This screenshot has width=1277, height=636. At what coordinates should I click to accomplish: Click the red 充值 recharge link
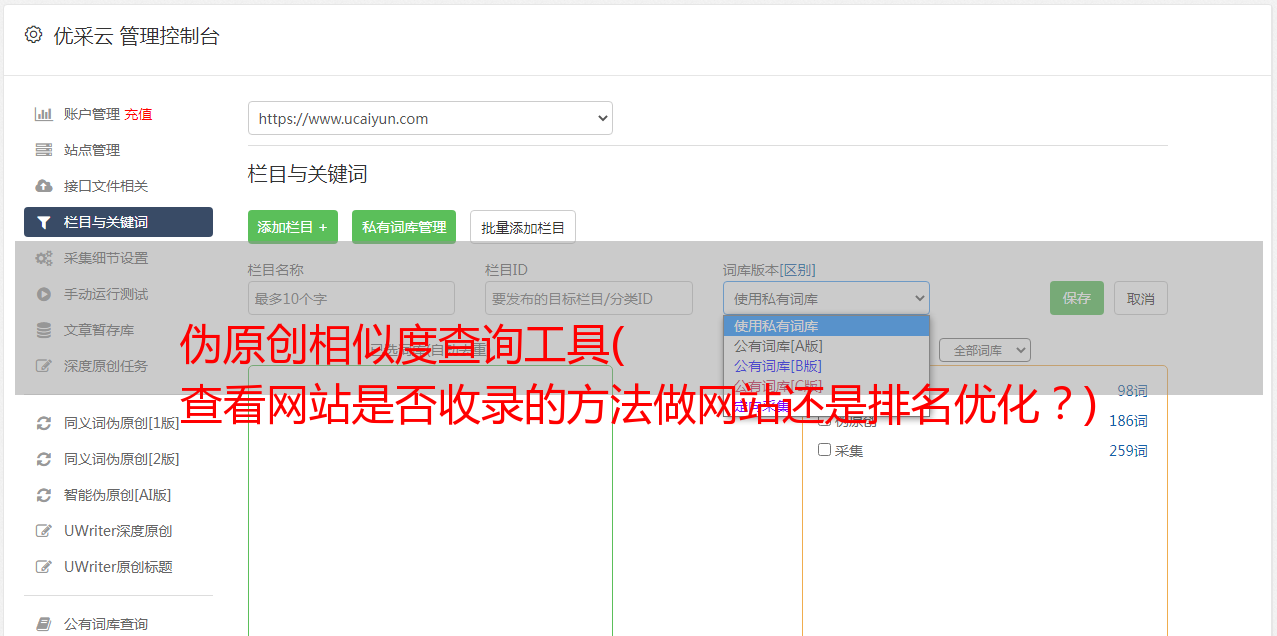tap(138, 114)
